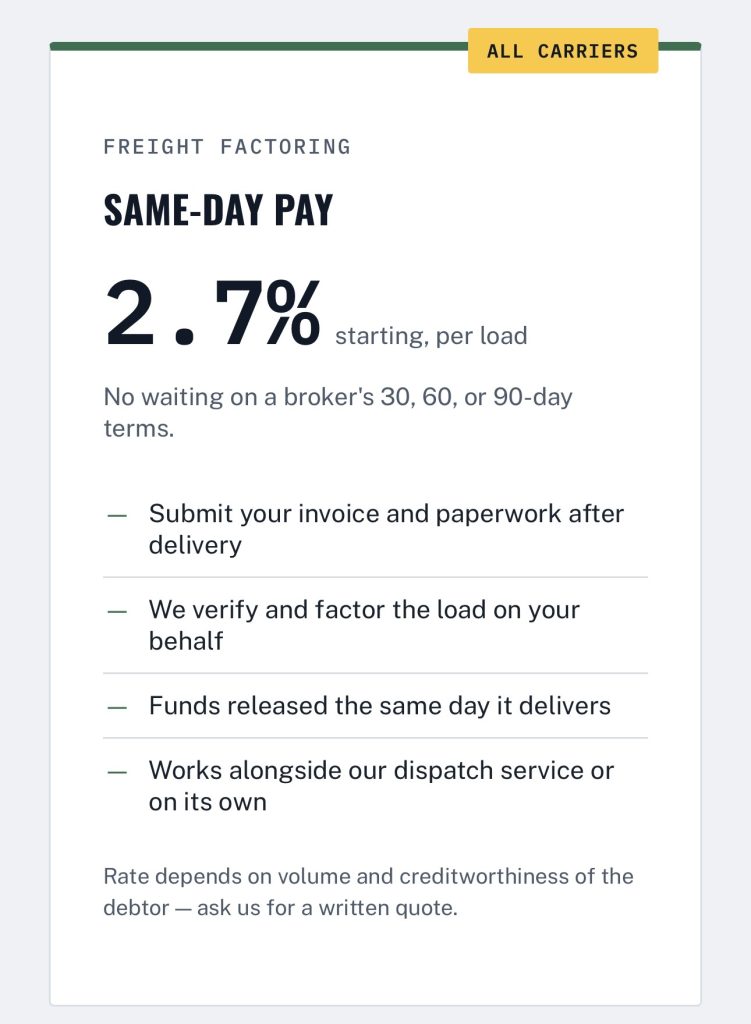This screenshot has height=1024, width=751.
Task: Click the word 'behalf' in second item
Action: 186,641
